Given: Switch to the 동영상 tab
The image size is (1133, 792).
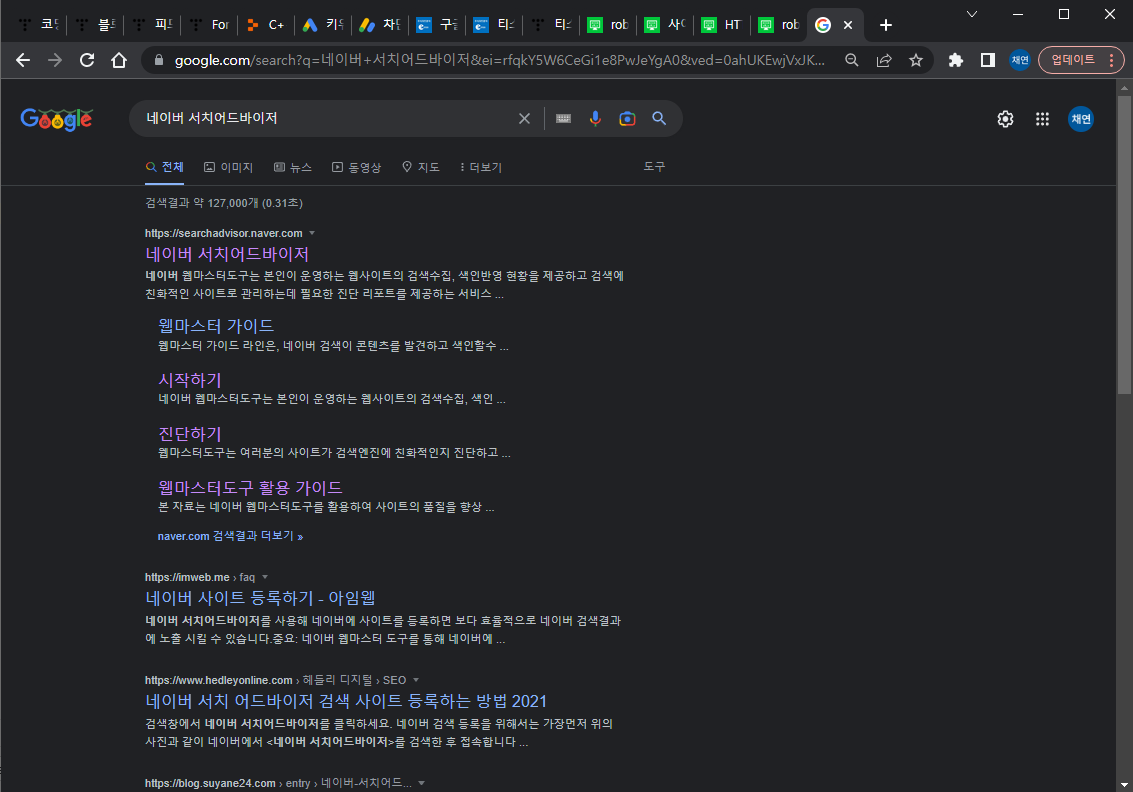Looking at the screenshot, I should (356, 167).
